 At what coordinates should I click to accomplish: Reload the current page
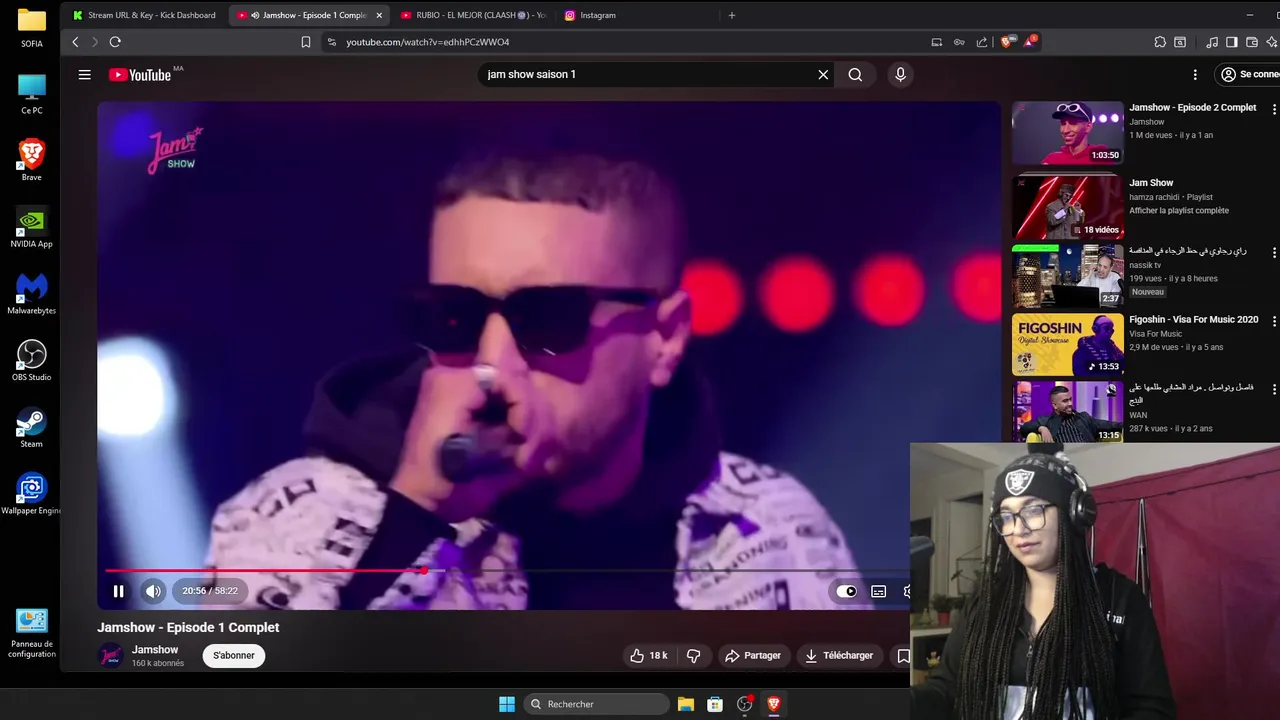click(x=115, y=42)
